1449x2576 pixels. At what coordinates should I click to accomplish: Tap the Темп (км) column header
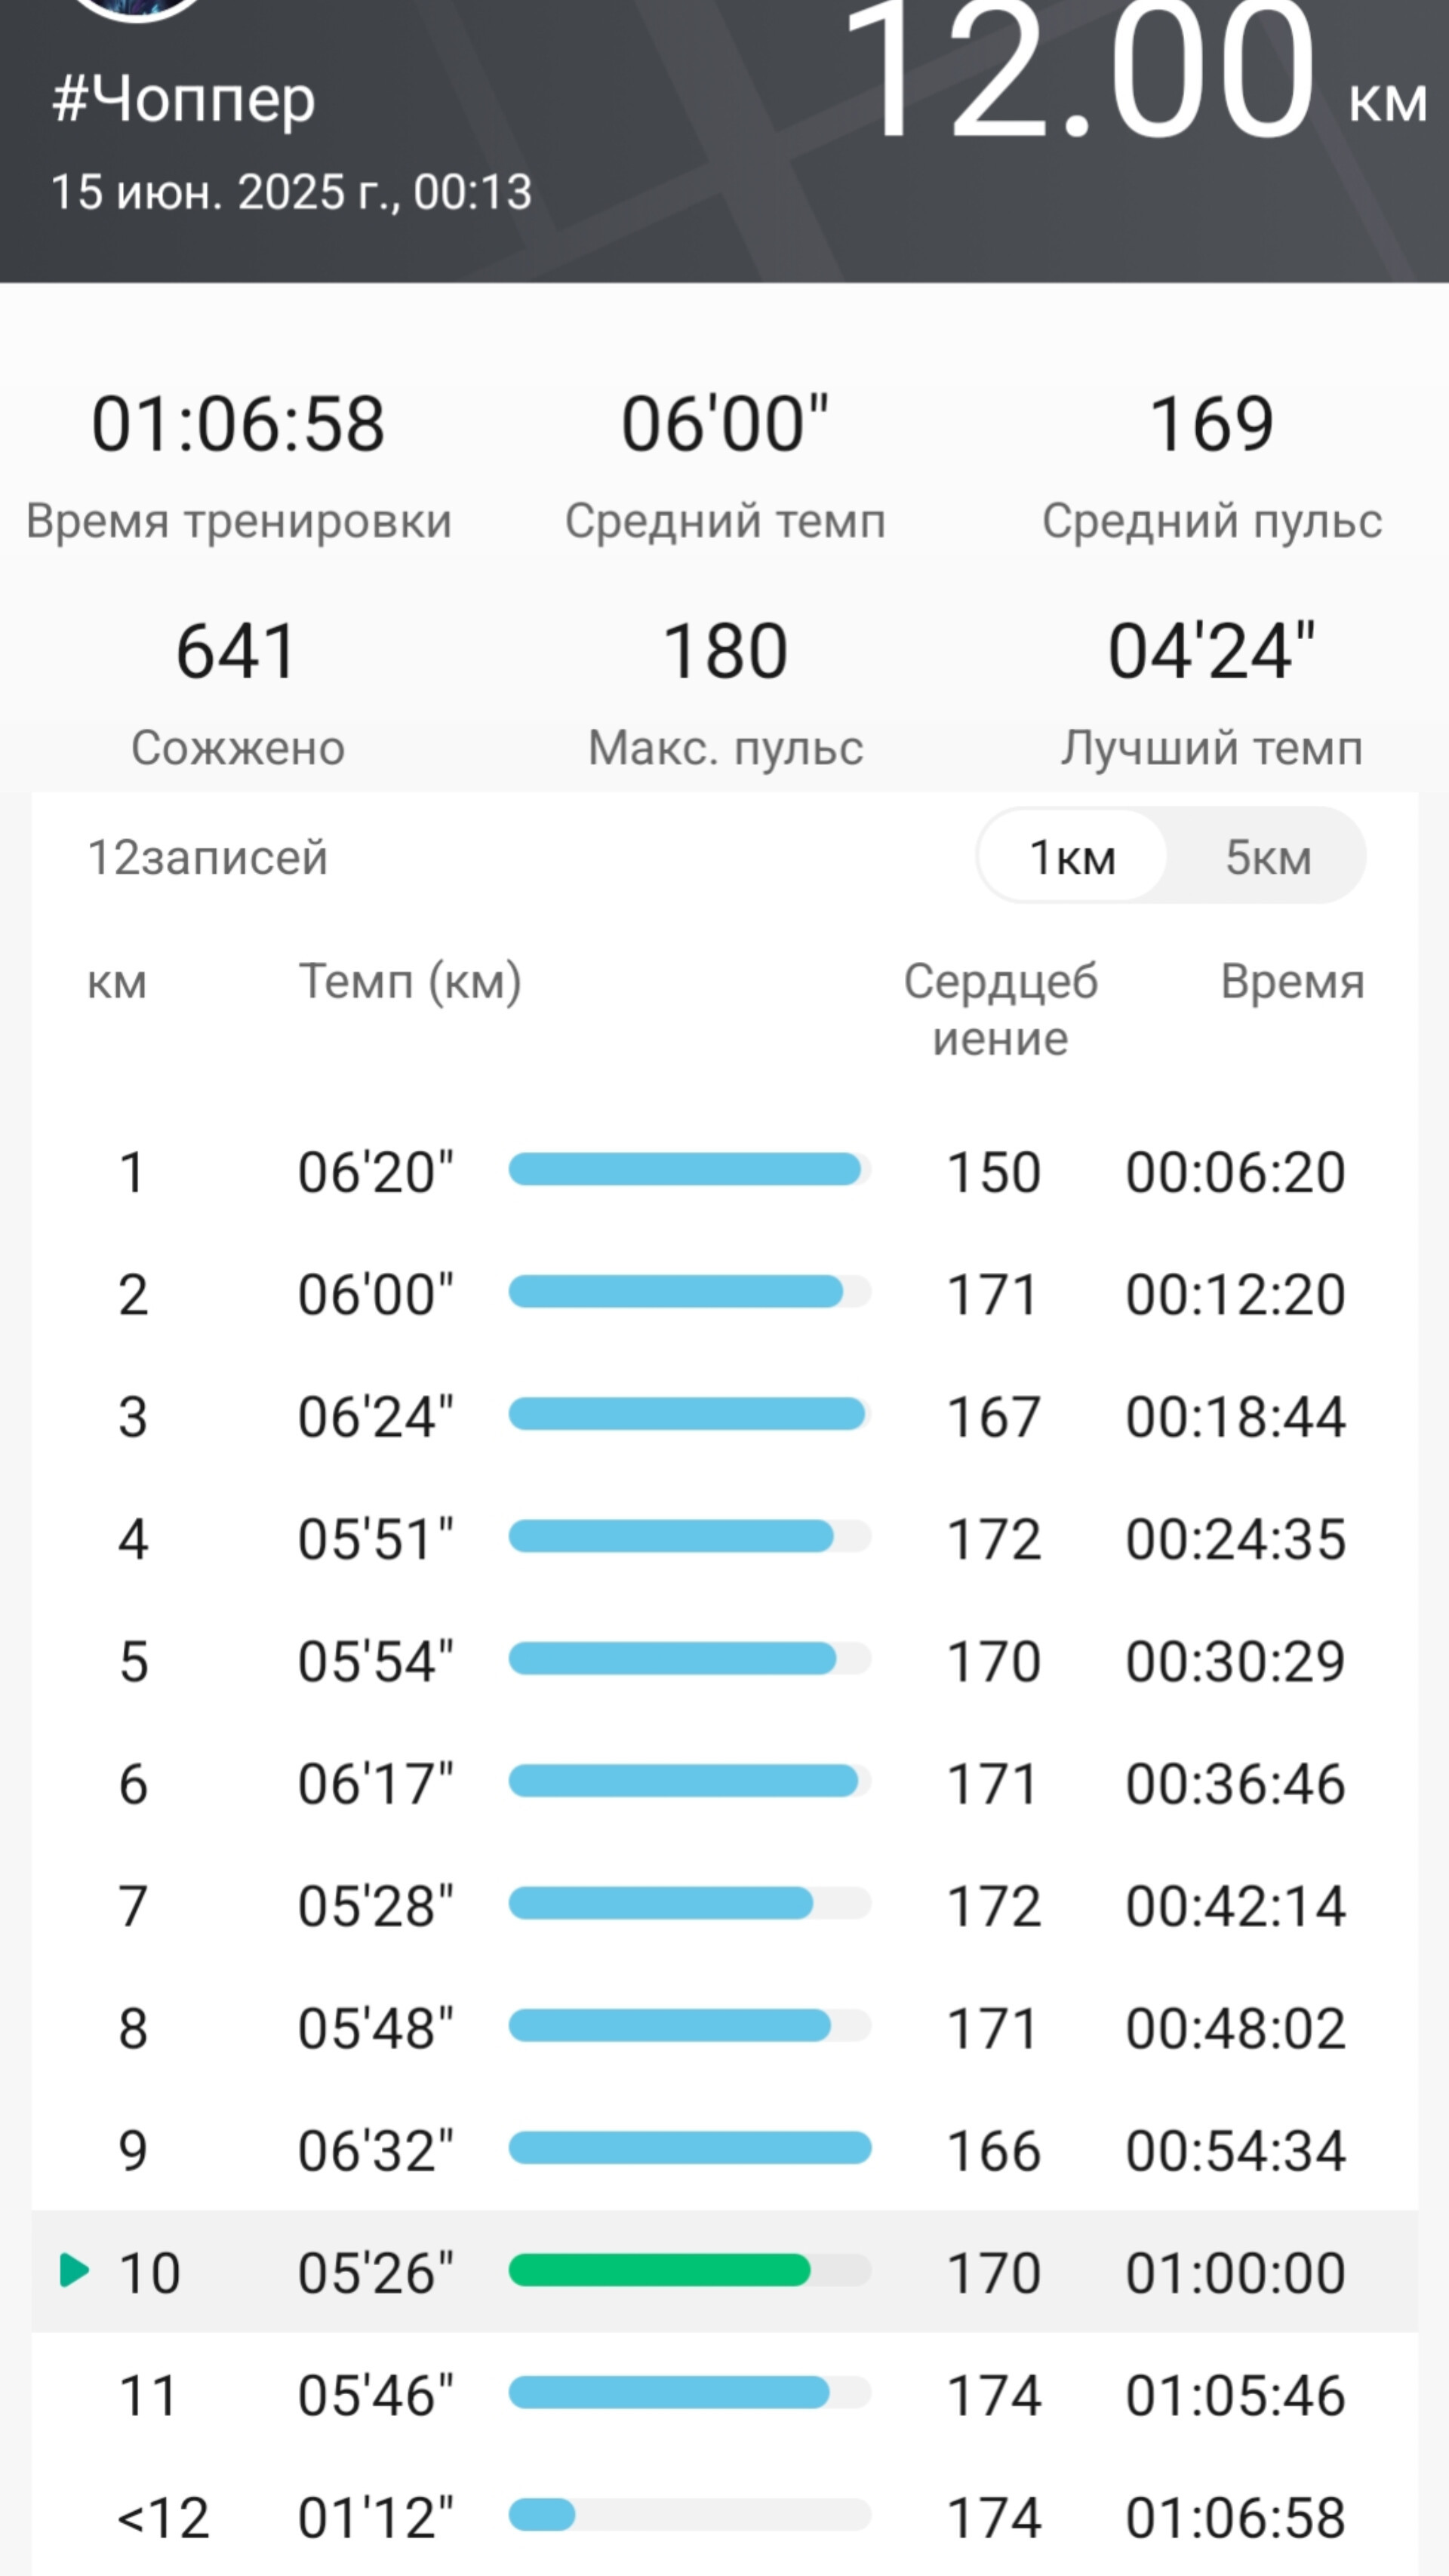point(410,982)
